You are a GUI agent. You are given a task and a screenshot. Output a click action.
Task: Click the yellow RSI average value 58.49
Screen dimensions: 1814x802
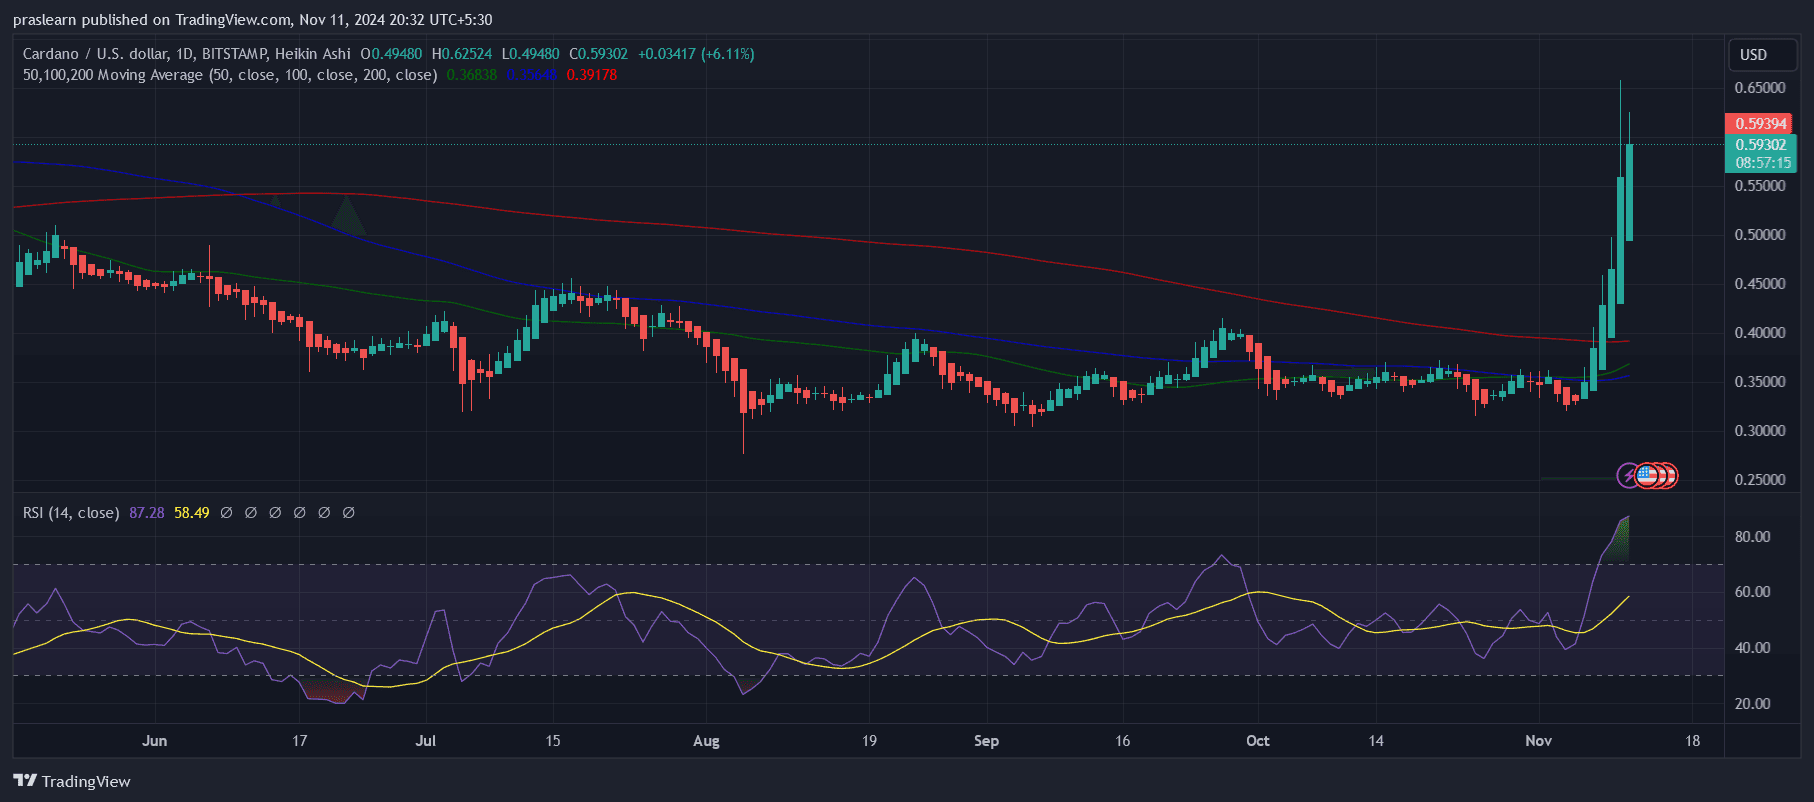[192, 513]
